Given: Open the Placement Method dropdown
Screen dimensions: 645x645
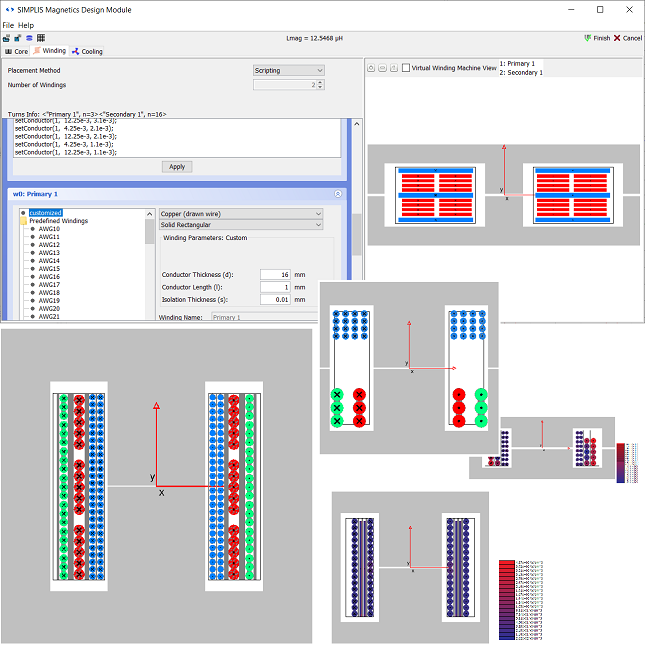Looking at the screenshot, I should click(x=289, y=71).
